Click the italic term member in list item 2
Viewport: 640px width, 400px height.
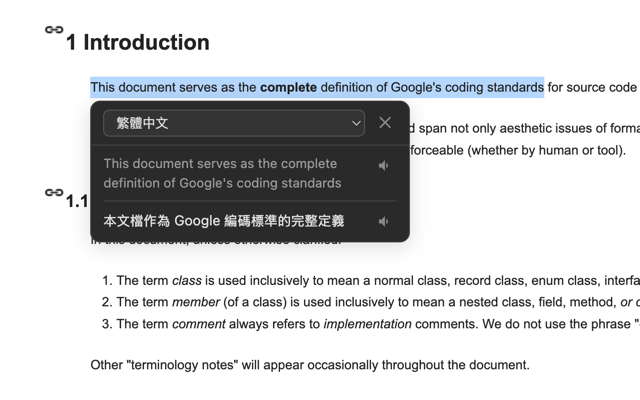(196, 302)
